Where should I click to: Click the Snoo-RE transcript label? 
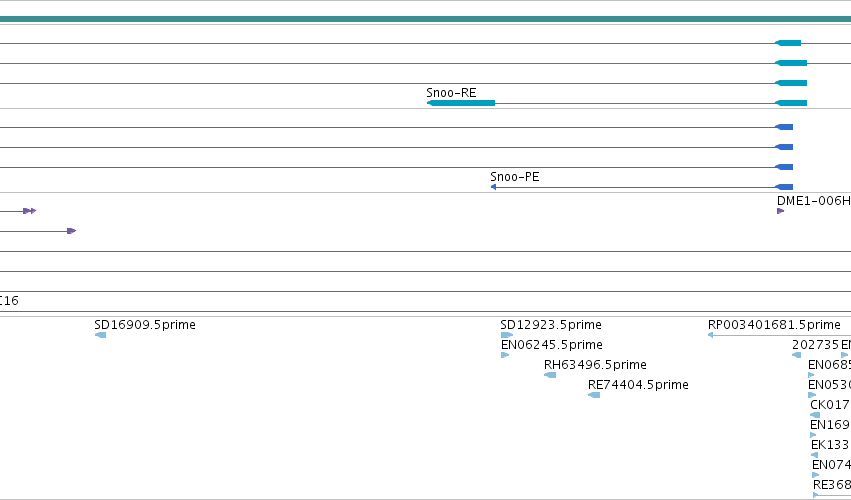[451, 93]
